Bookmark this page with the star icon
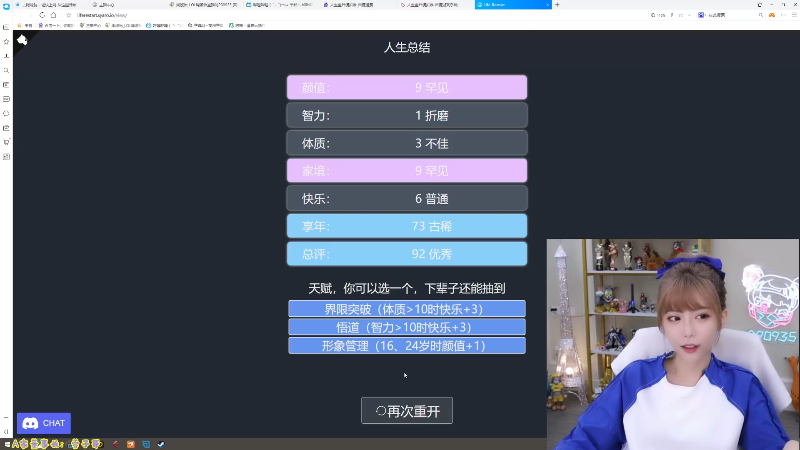Viewport: 800px width, 450px height. click(x=68, y=15)
